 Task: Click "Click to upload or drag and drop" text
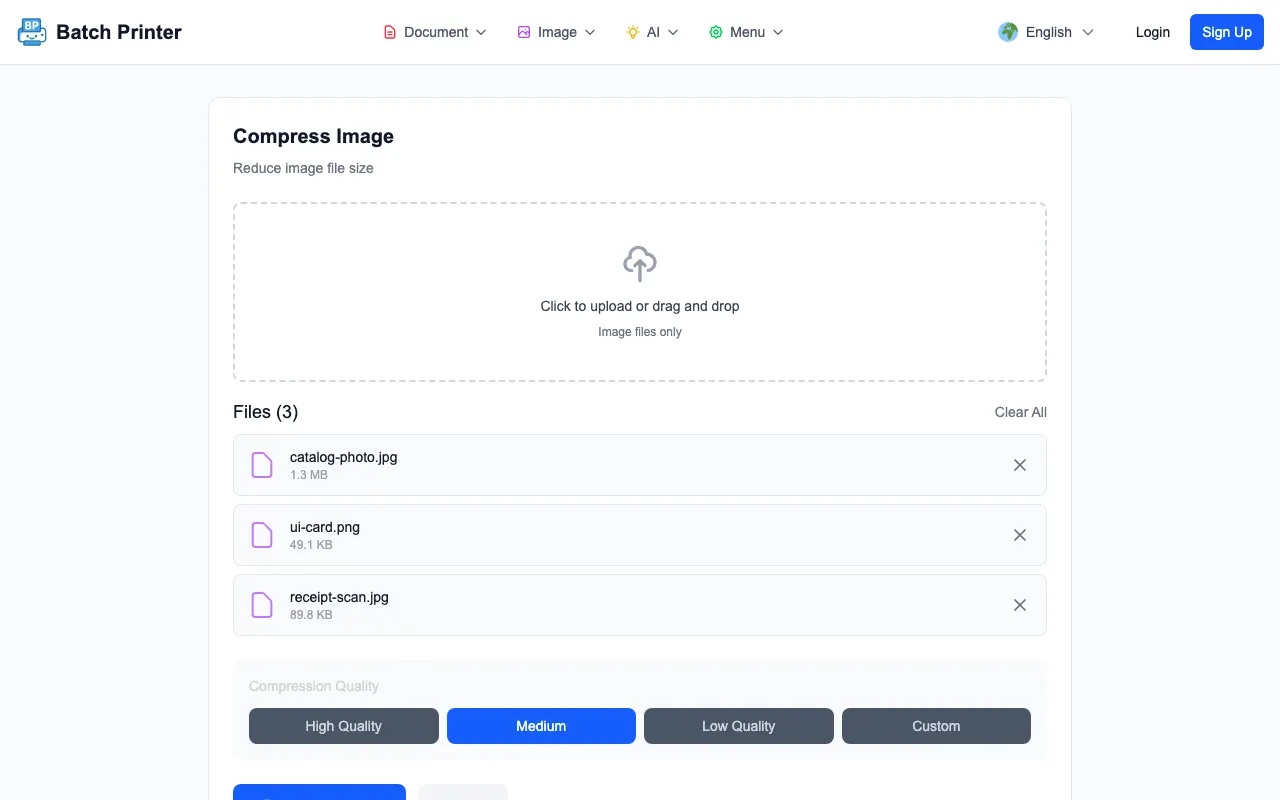640,306
